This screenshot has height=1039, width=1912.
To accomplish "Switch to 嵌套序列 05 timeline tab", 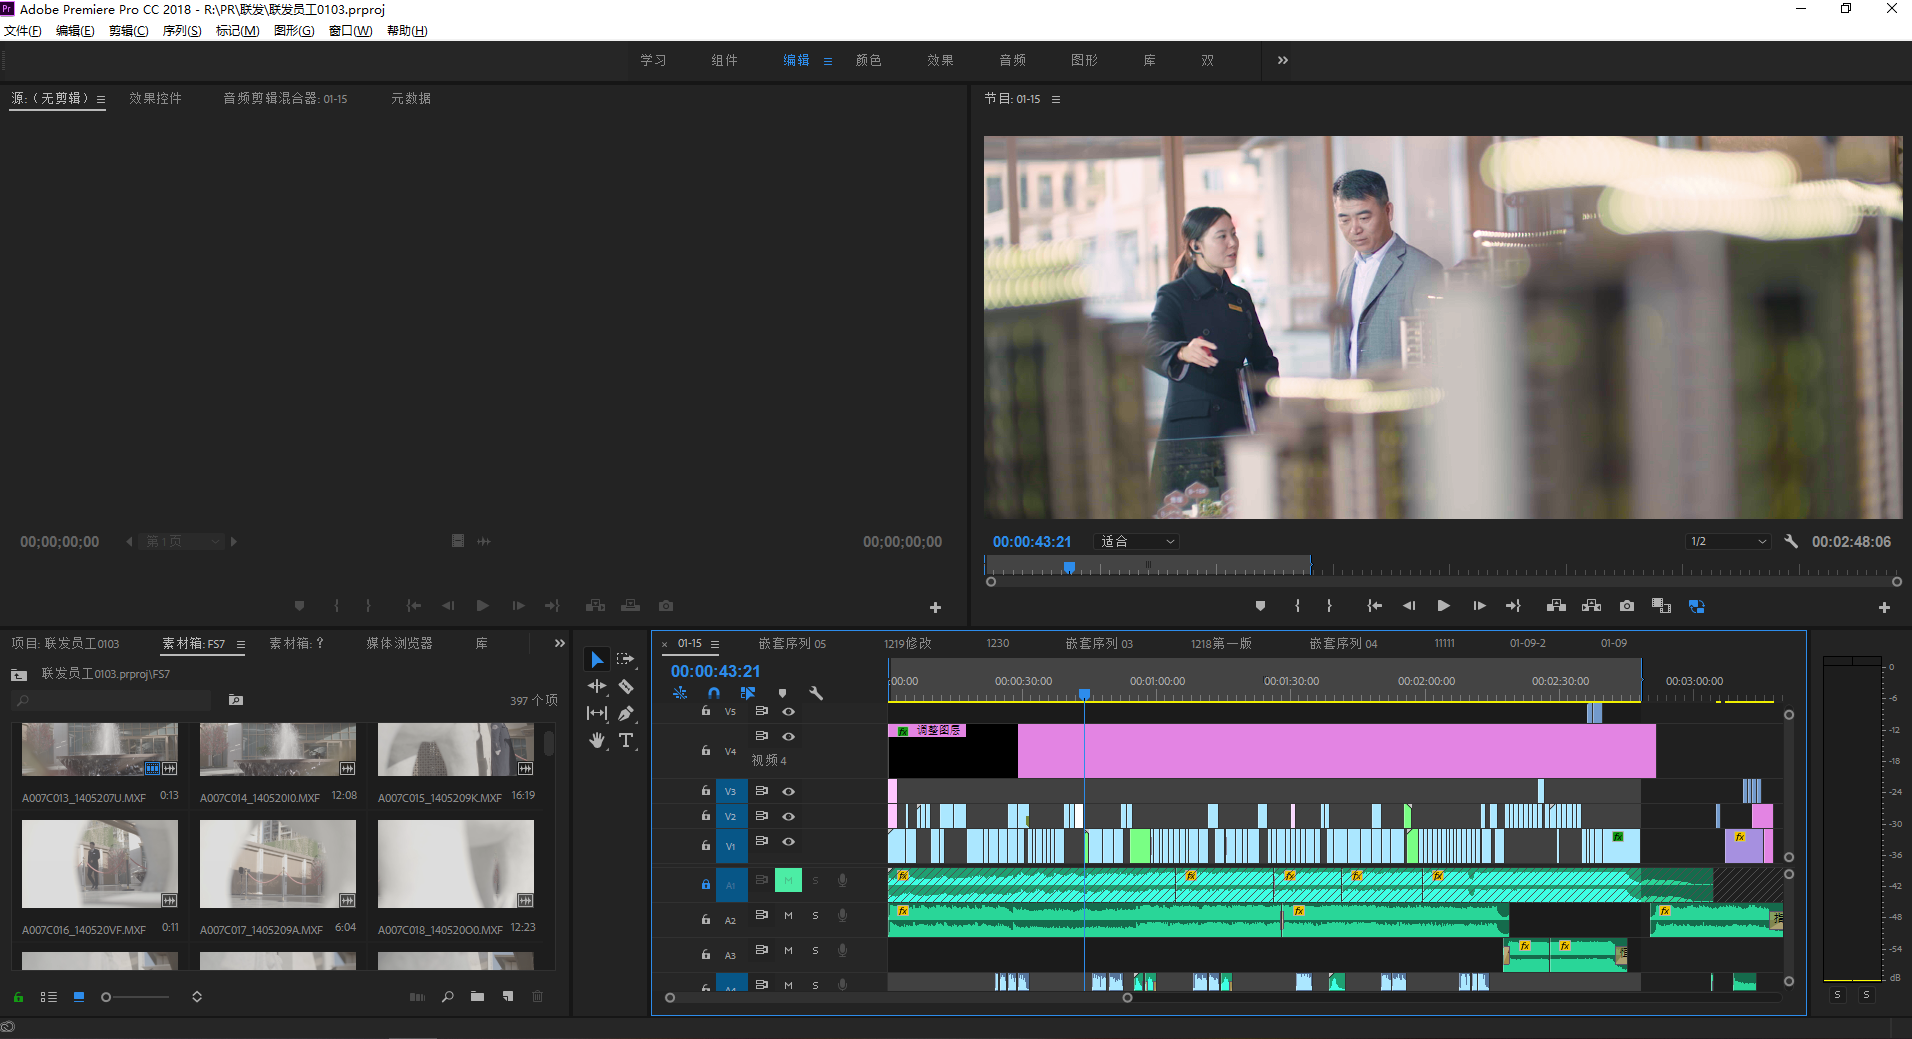I will 792,643.
